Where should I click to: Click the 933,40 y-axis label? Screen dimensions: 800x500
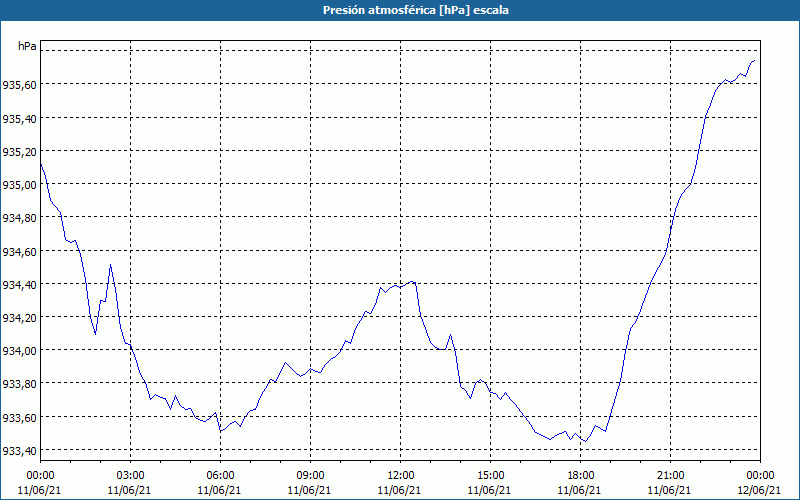19,451
